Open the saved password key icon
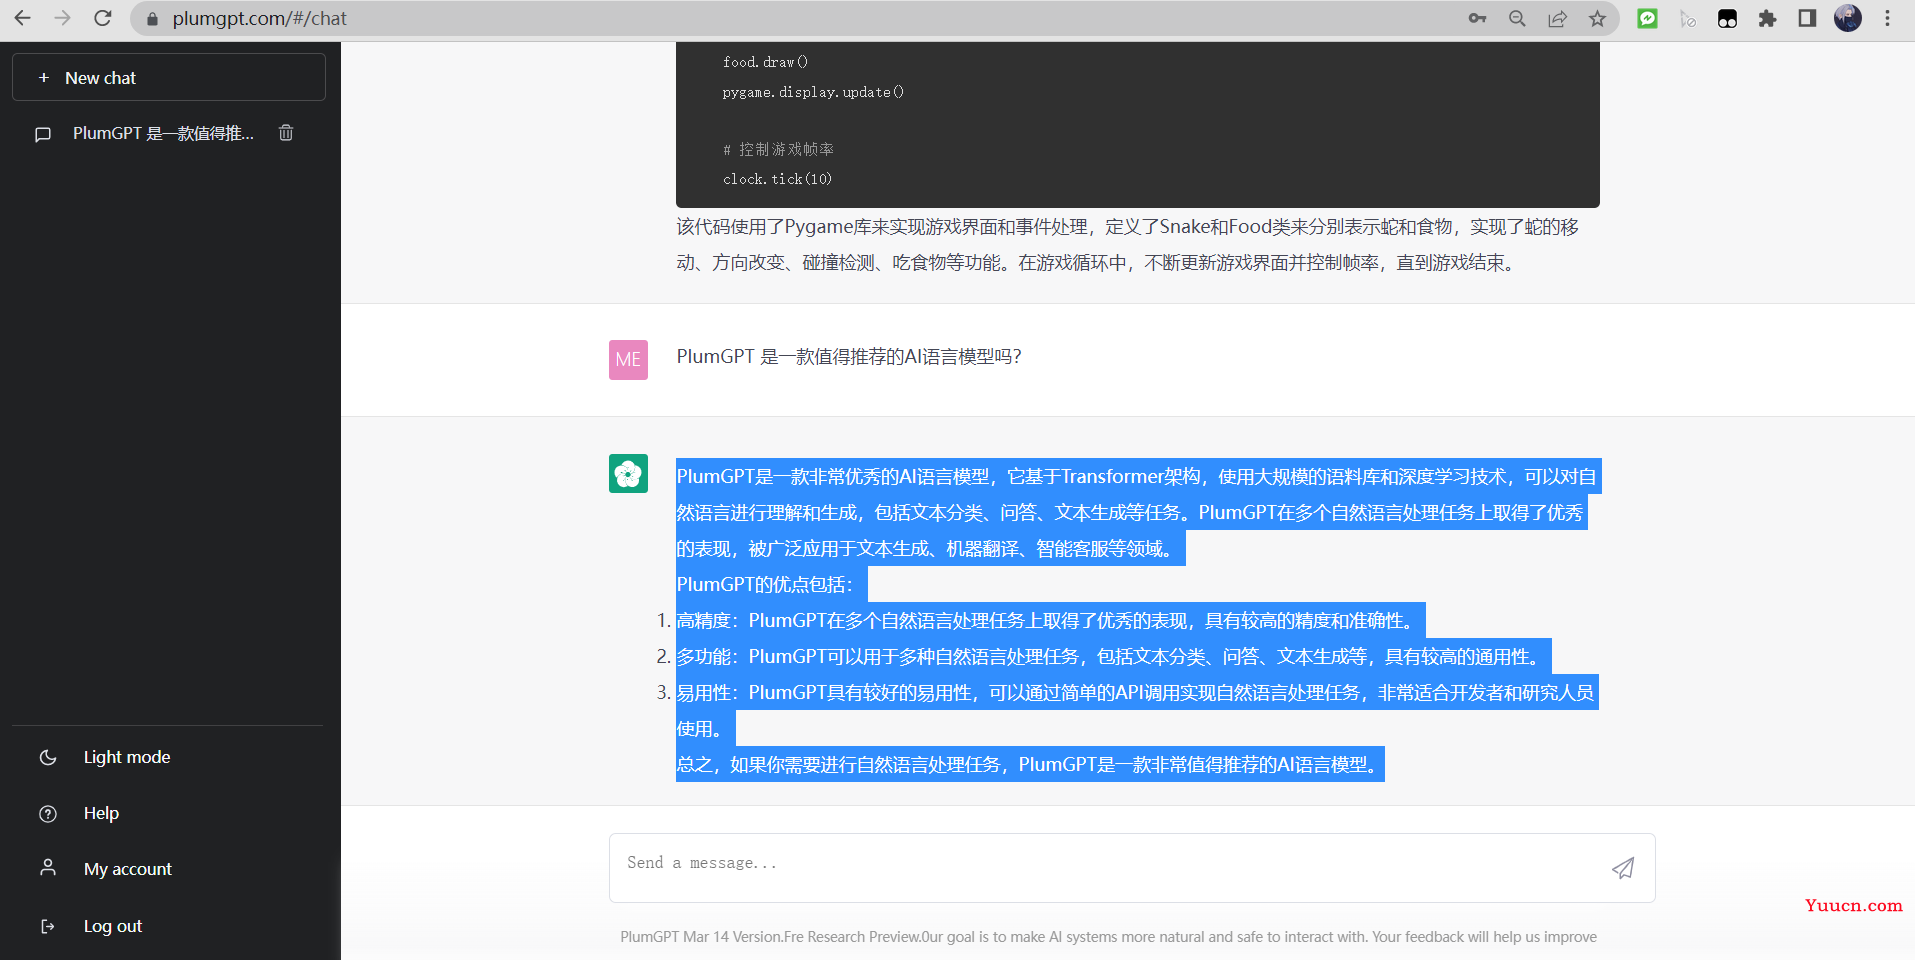Screen dimensions: 1915x960 [x=1477, y=18]
